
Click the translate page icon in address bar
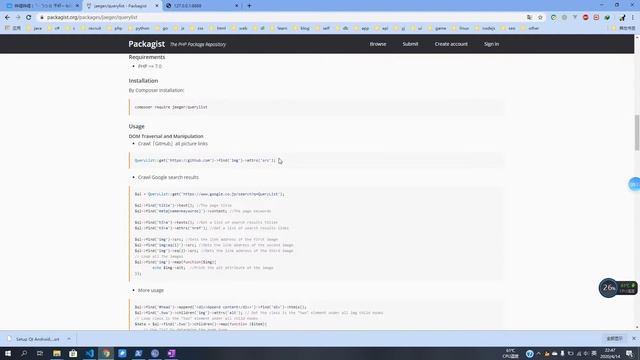(529, 18)
